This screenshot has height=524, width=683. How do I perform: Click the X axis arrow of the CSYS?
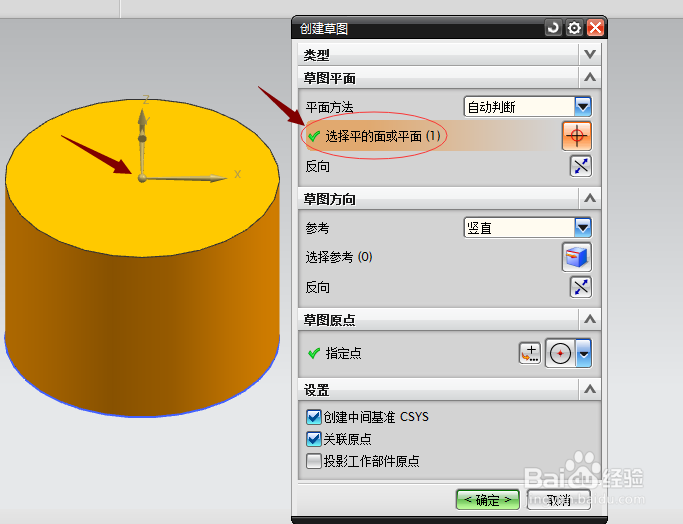tap(187, 178)
